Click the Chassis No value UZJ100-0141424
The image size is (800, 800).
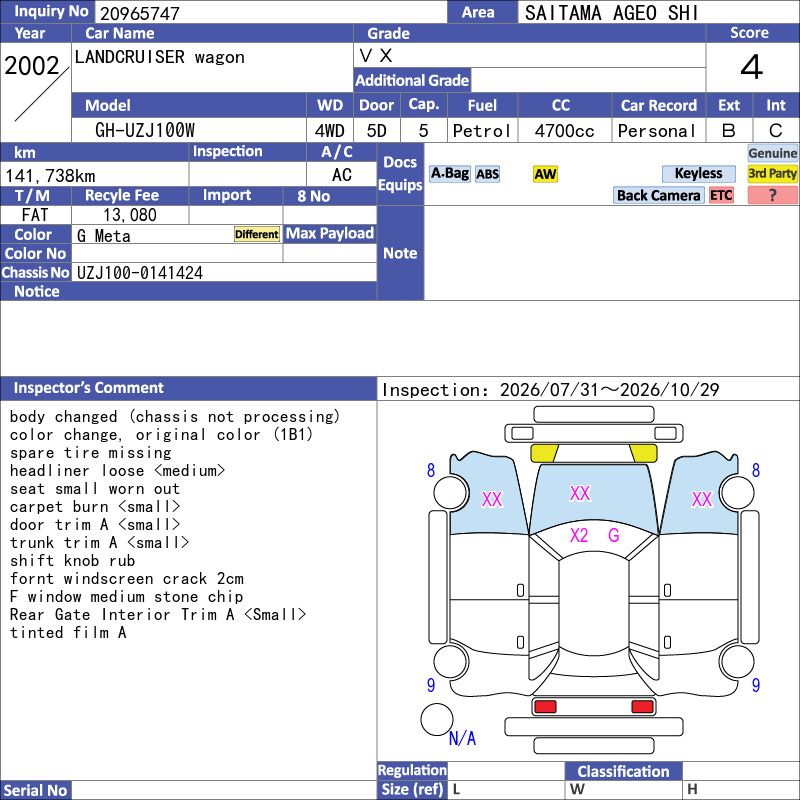(x=140, y=272)
